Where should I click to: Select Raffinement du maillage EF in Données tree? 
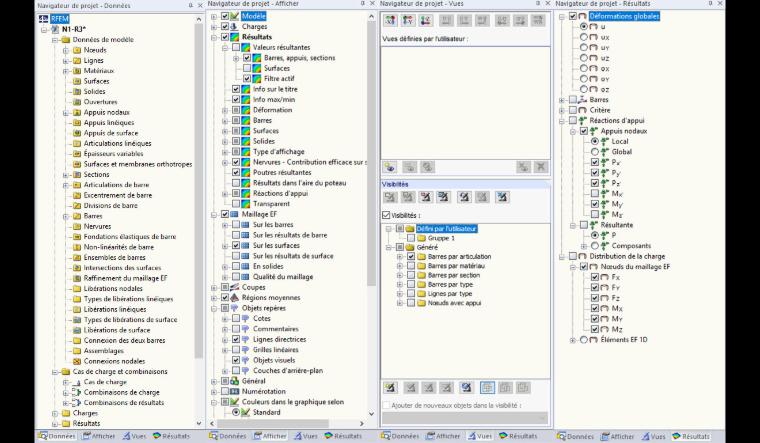click(x=126, y=278)
